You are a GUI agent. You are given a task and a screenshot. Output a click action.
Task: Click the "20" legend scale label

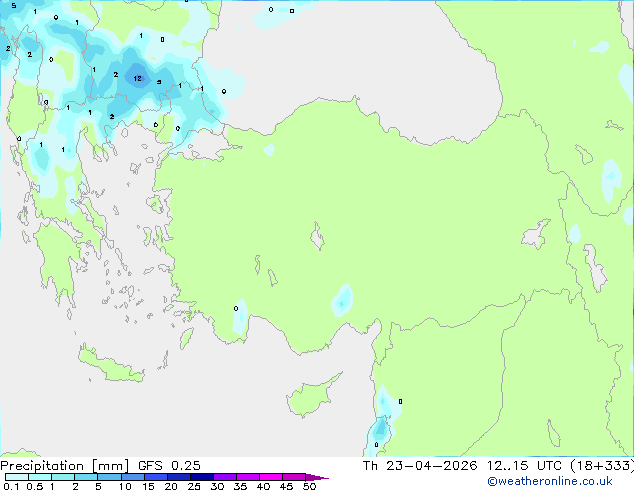pyautogui.click(x=171, y=486)
